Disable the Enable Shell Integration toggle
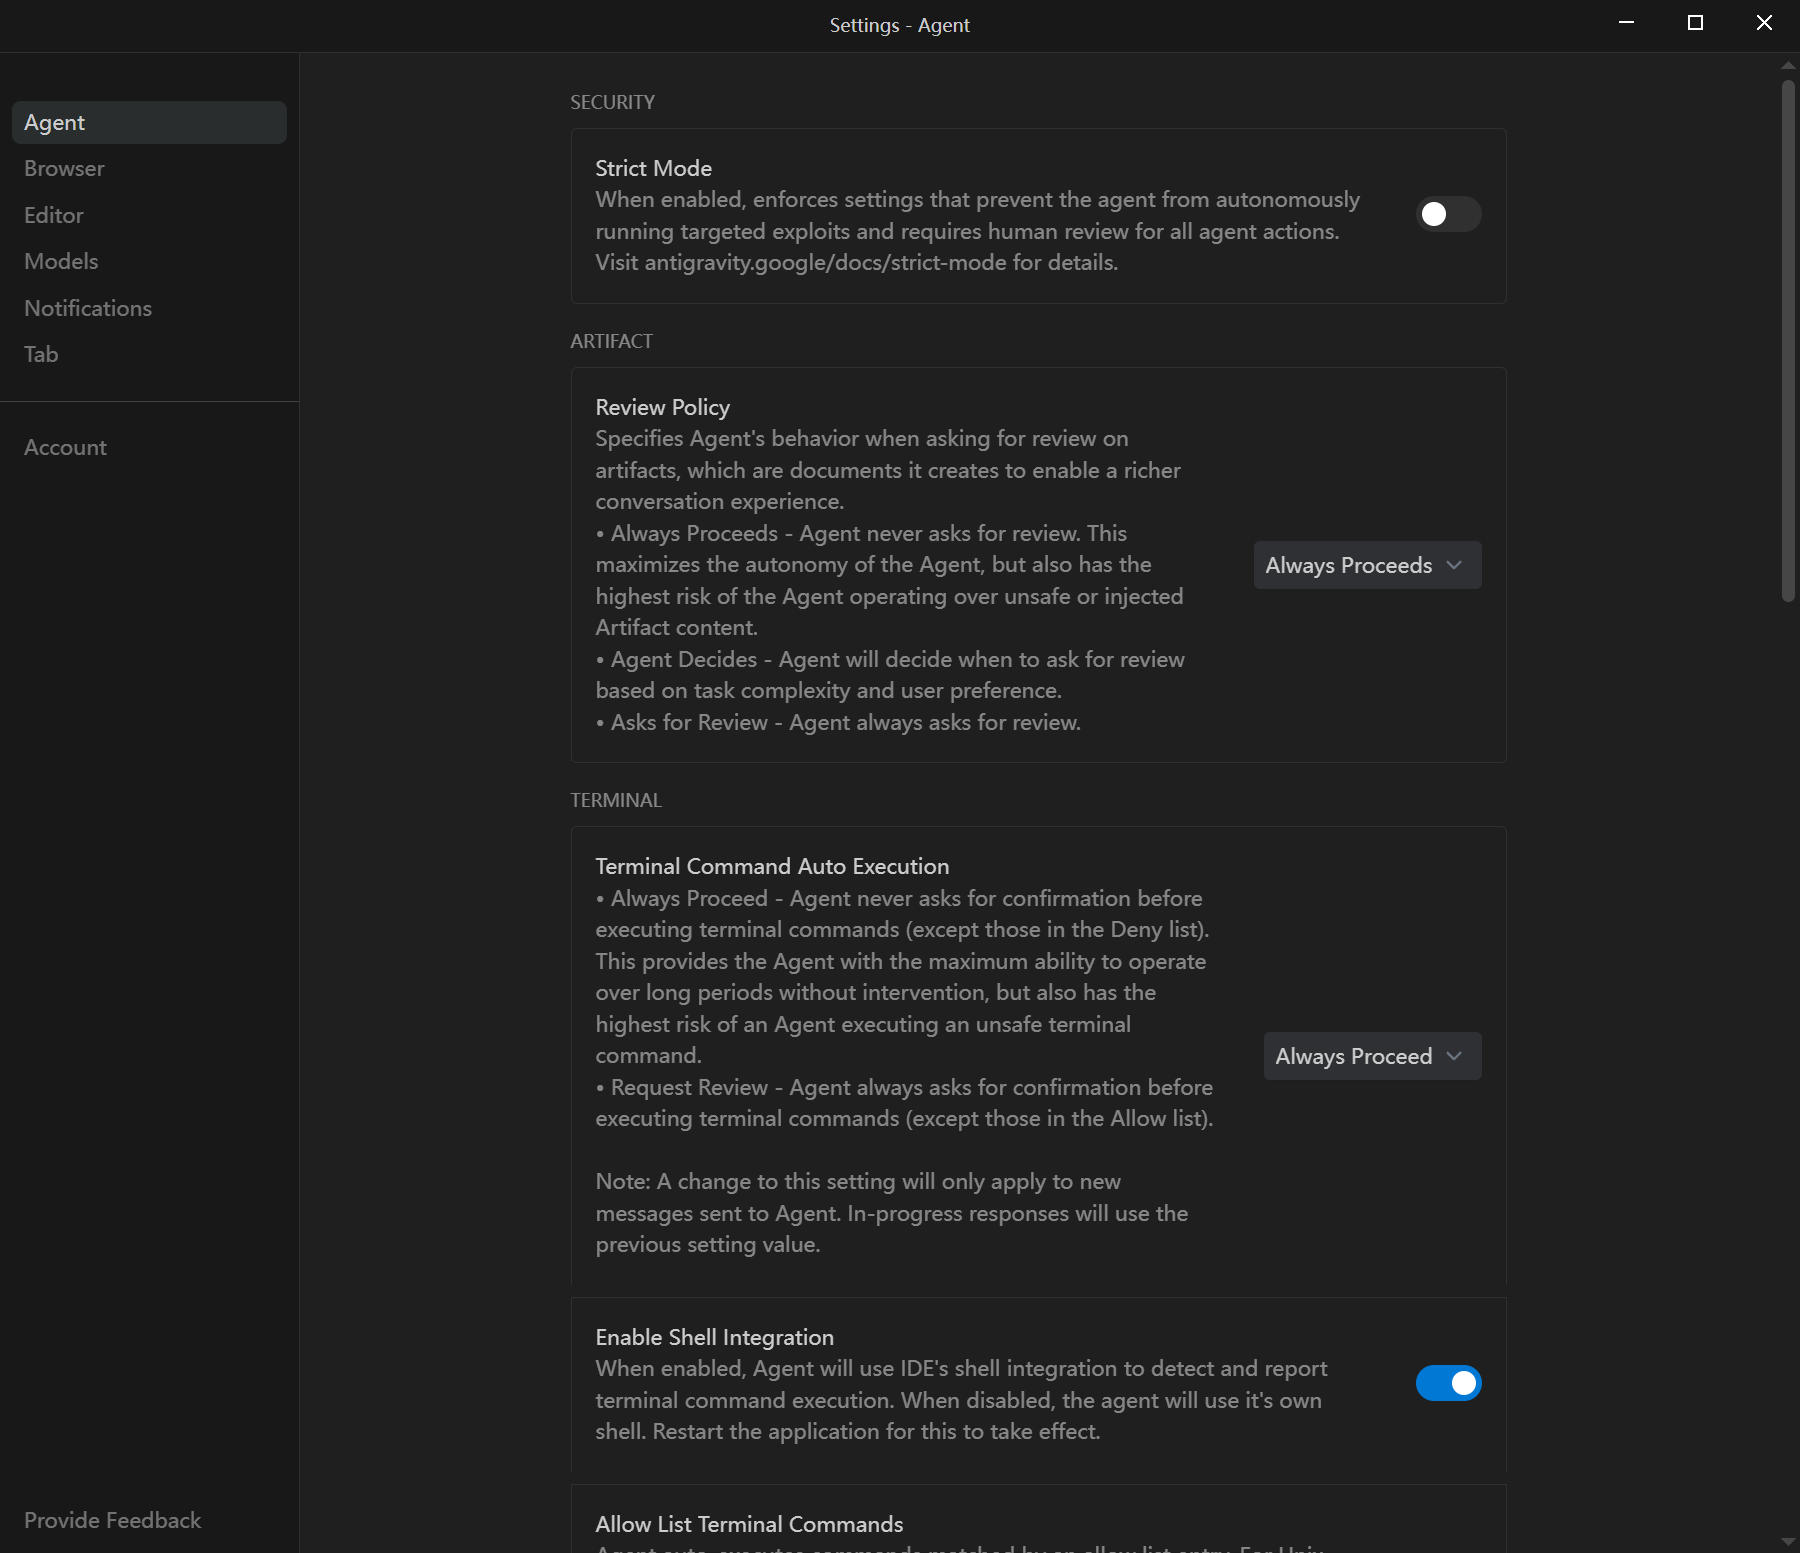The height and width of the screenshot is (1553, 1800). 1447,1383
